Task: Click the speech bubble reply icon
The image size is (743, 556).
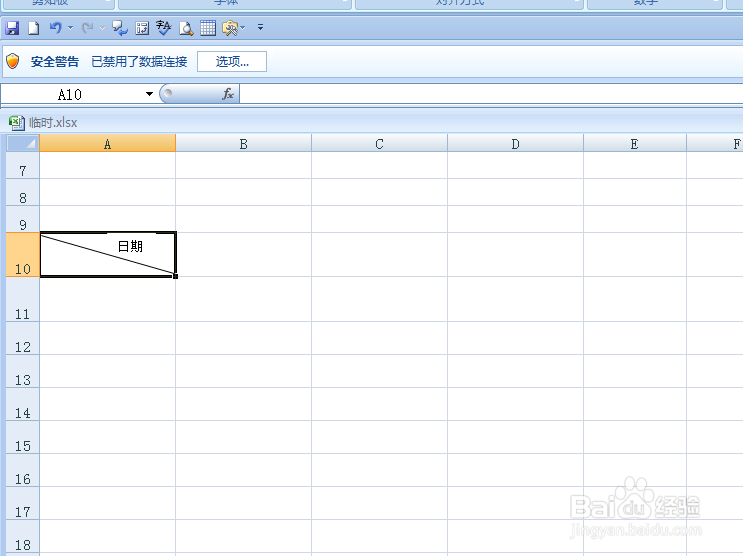Action: click(119, 28)
